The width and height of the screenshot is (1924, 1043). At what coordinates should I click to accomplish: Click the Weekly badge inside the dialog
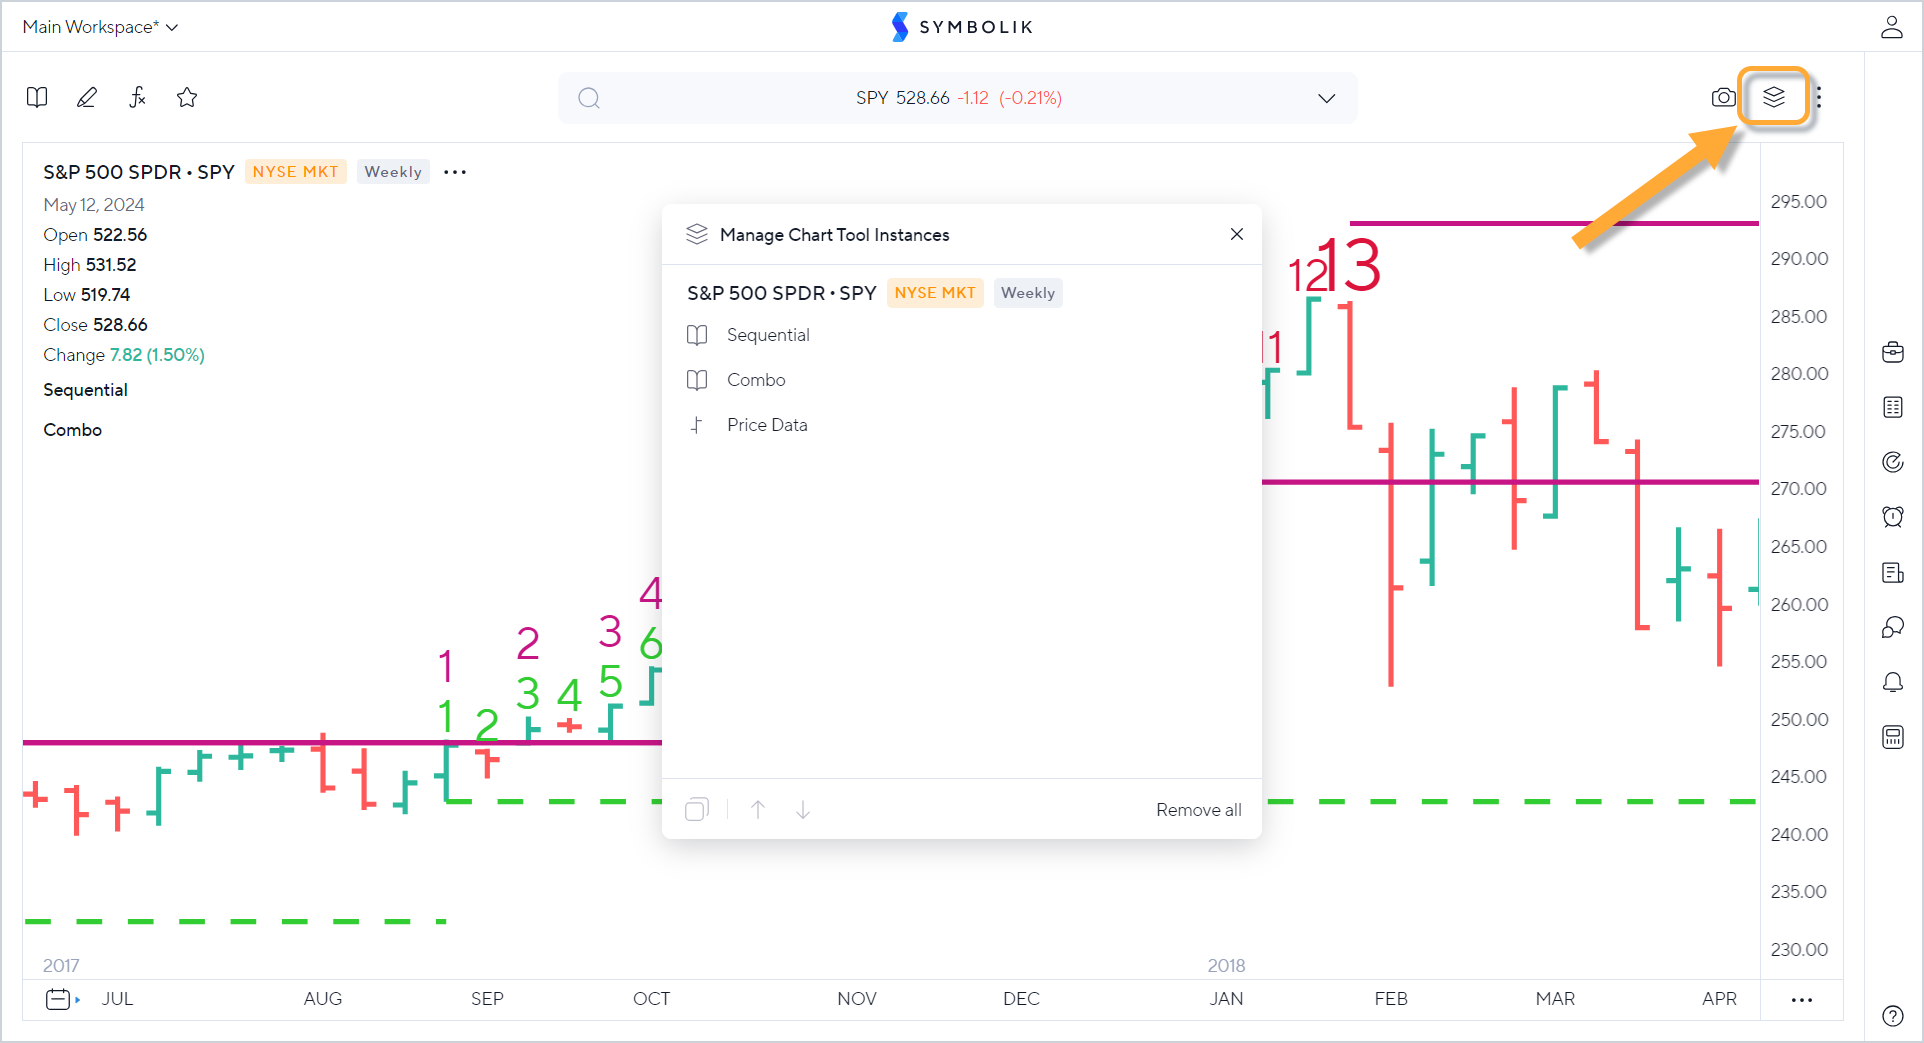[x=1028, y=293]
